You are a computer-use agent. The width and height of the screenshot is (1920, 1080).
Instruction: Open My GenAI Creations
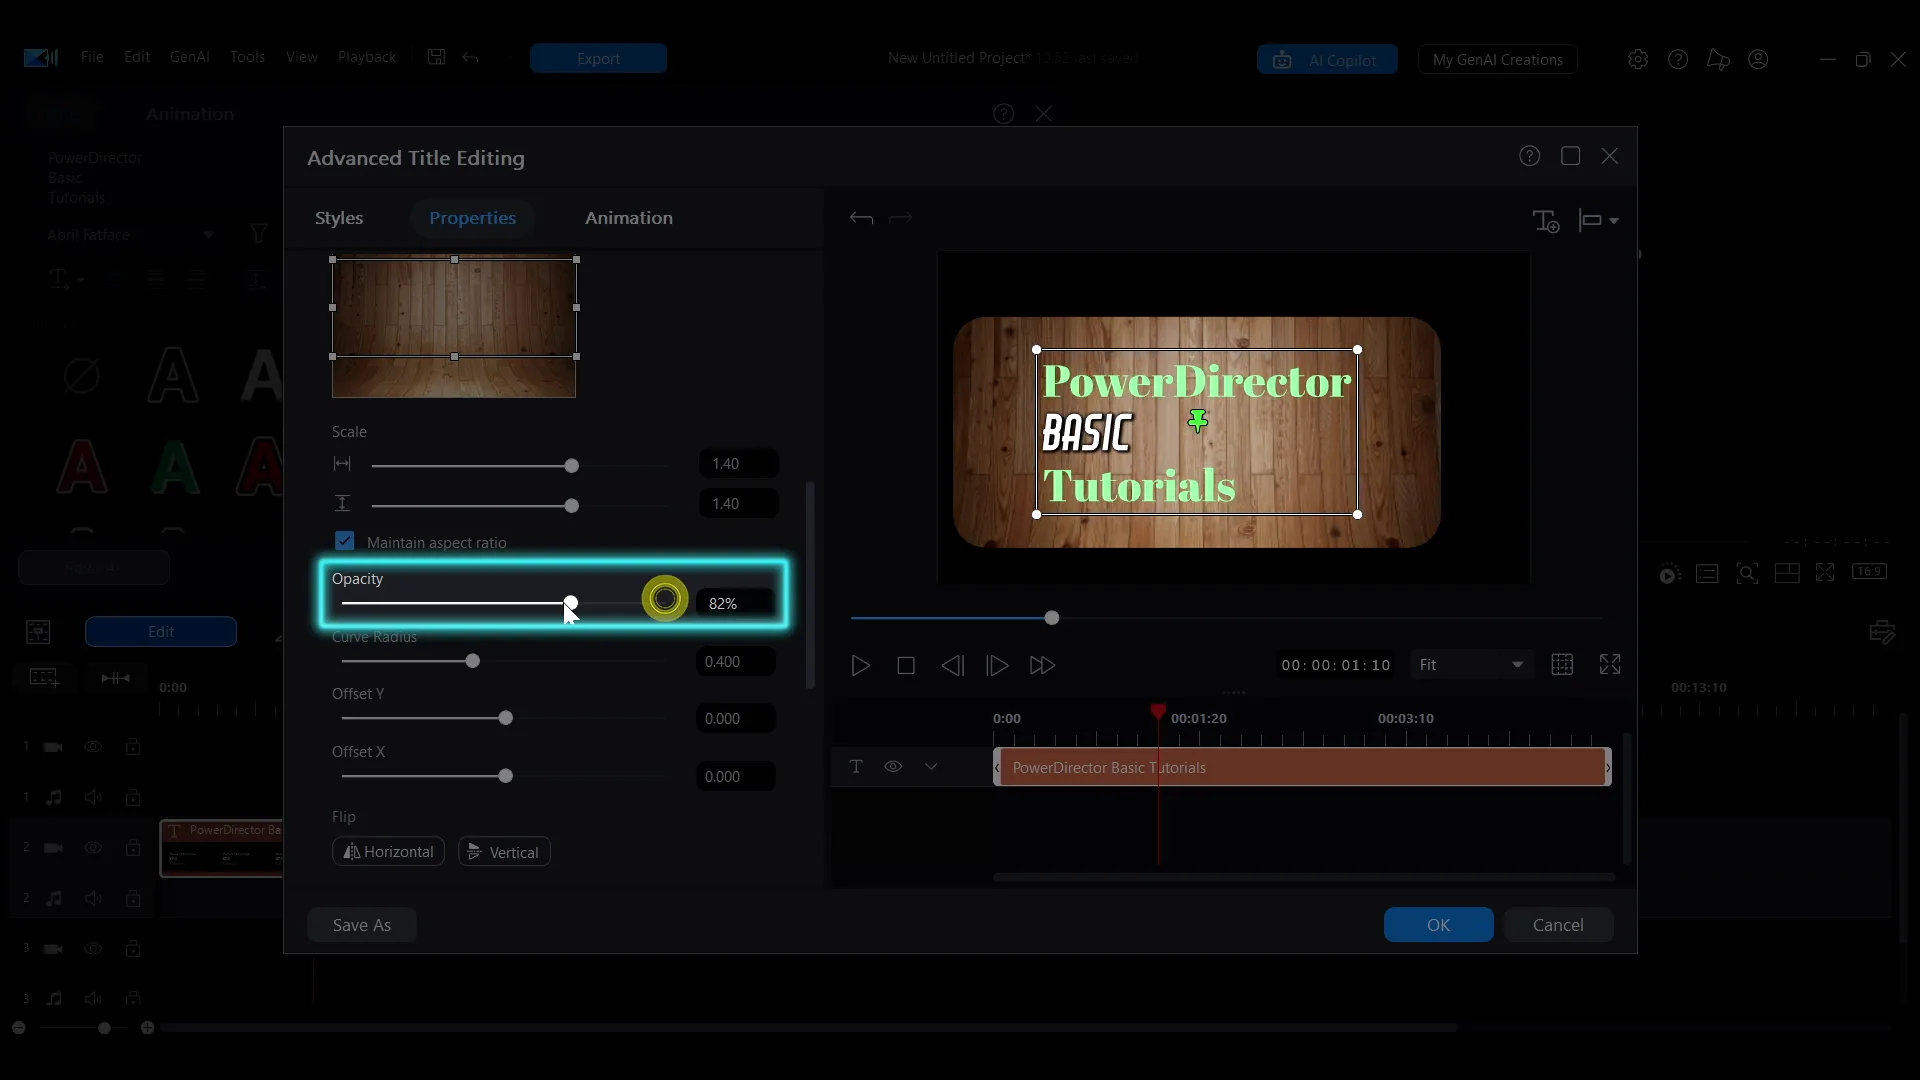point(1497,59)
